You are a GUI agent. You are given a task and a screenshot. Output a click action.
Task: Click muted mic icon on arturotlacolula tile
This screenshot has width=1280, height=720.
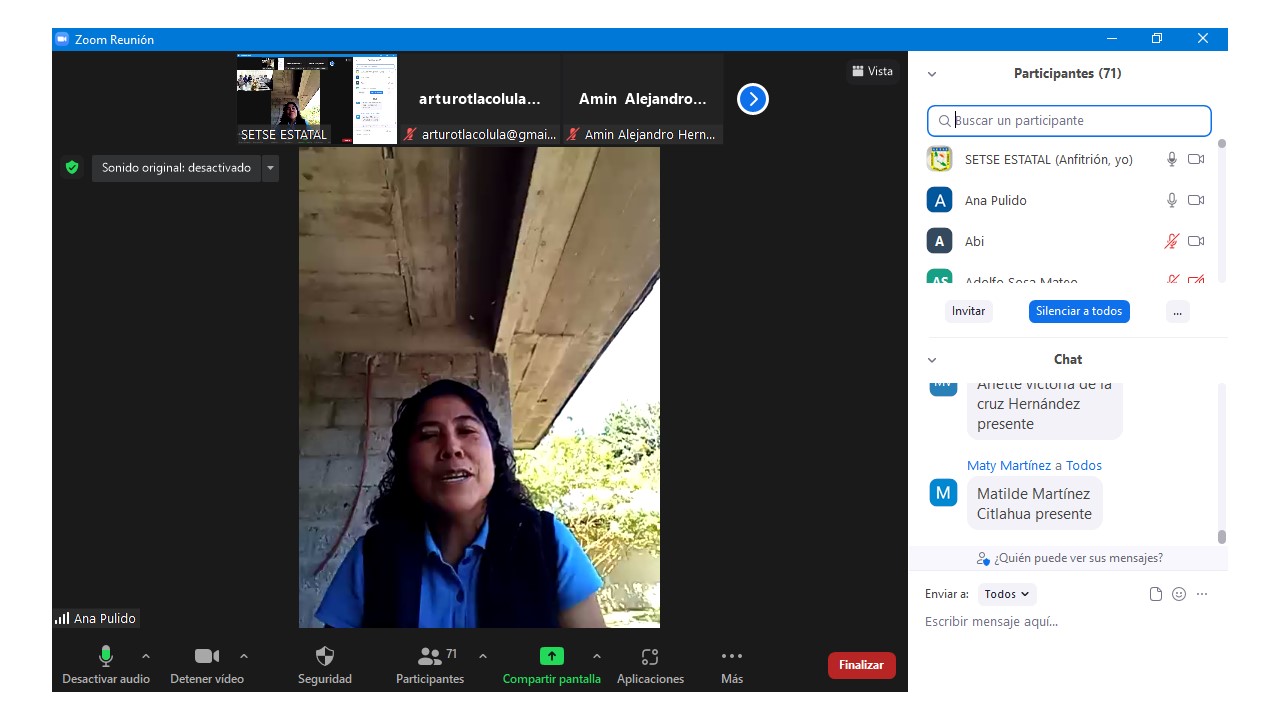410,135
